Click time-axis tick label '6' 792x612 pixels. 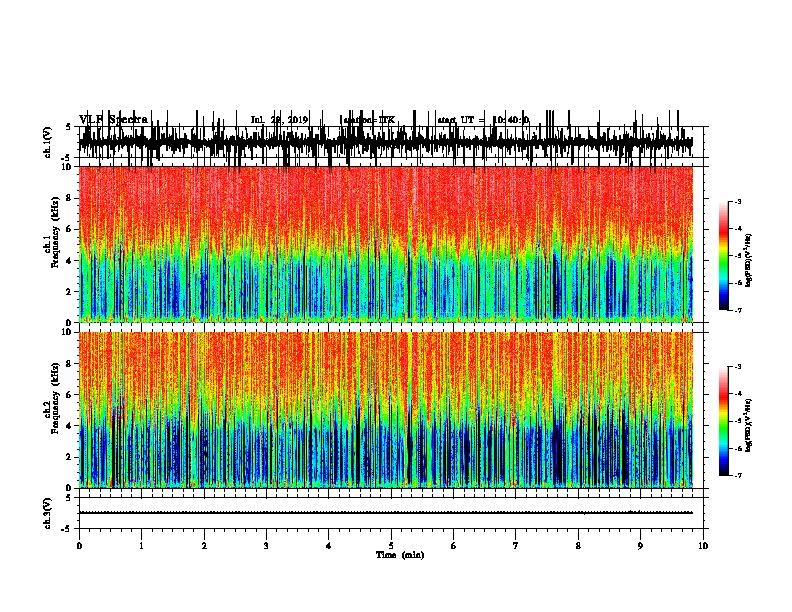point(454,546)
